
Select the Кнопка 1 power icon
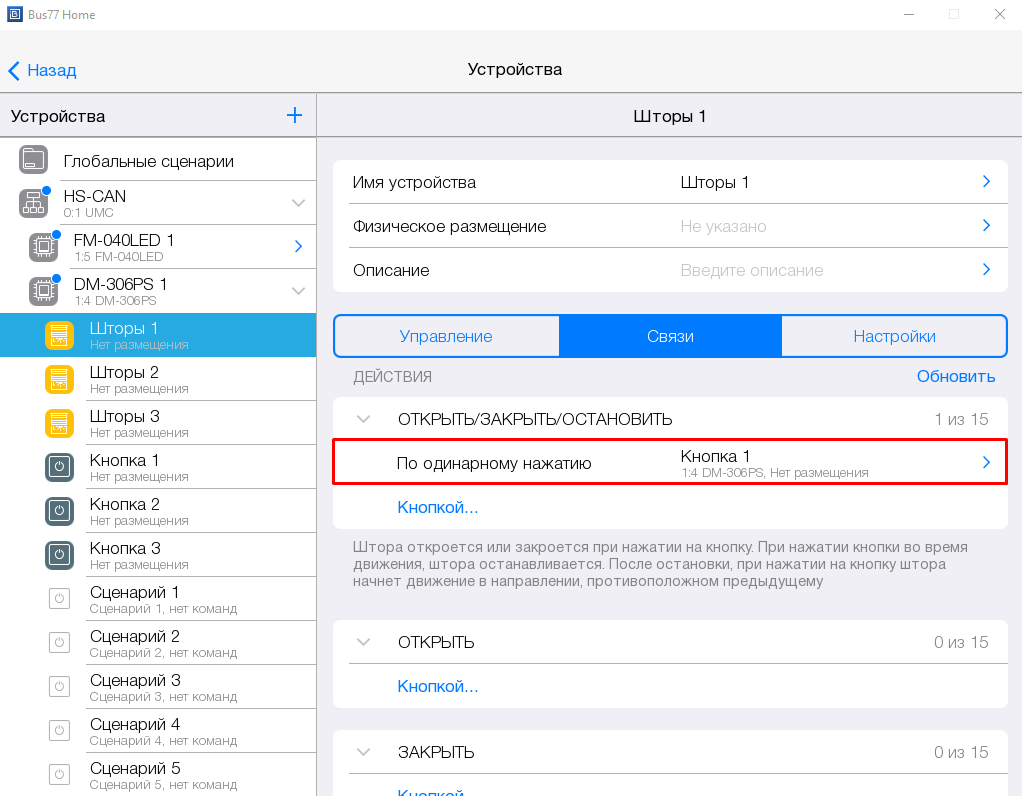point(59,467)
